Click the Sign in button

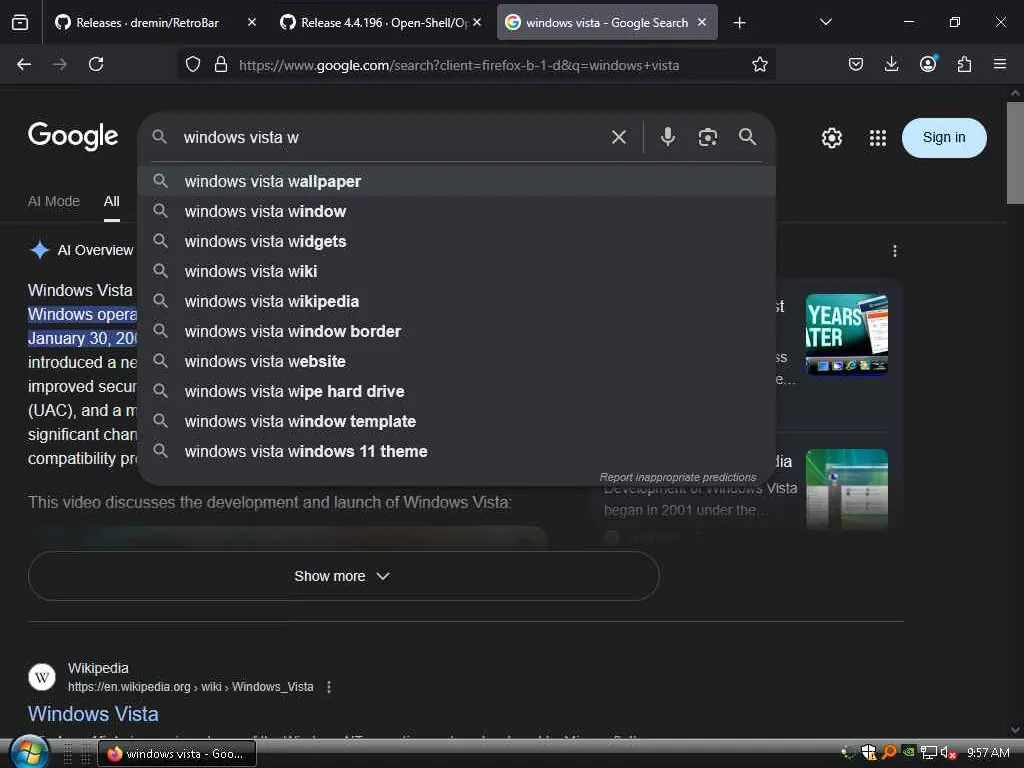click(944, 138)
